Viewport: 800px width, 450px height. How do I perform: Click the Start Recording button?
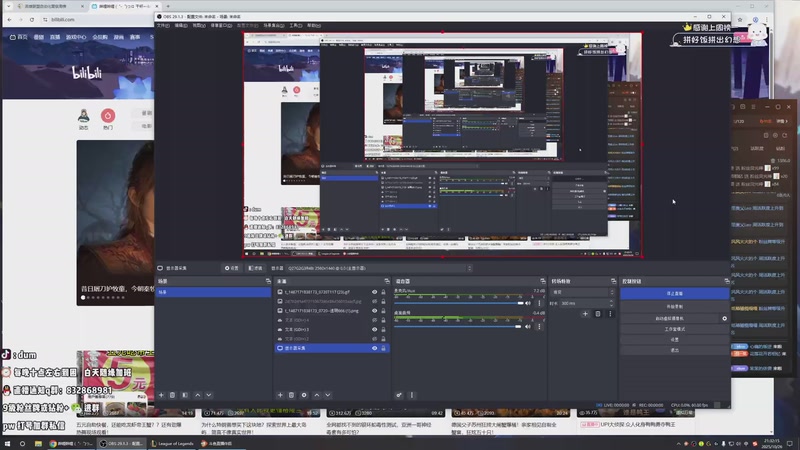[674, 306]
